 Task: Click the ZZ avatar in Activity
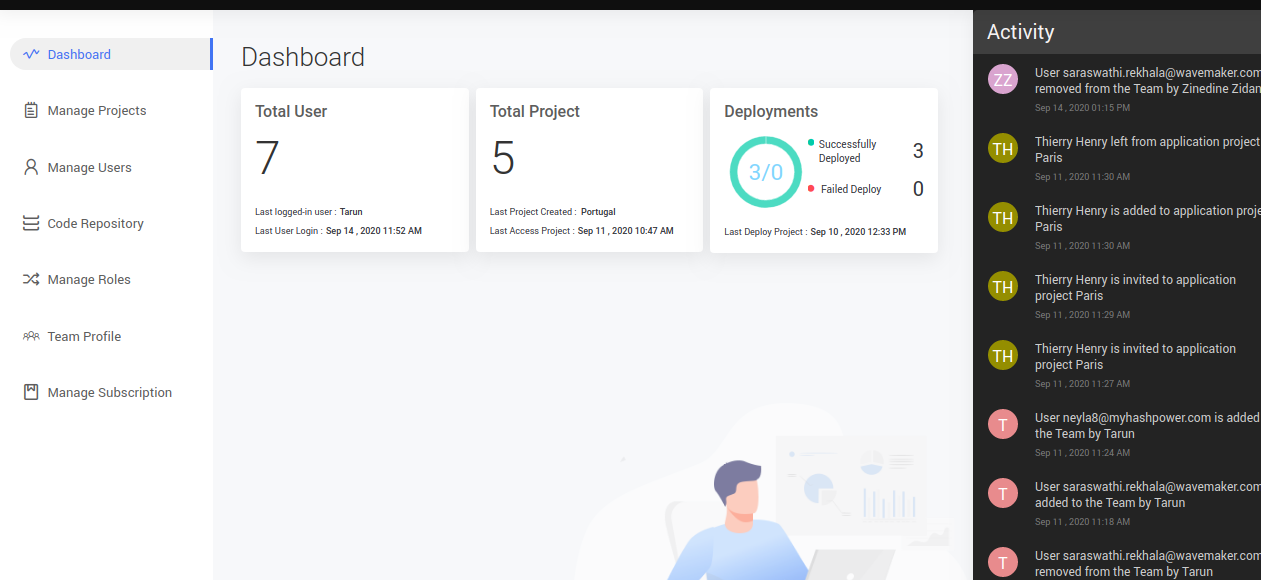point(1002,80)
